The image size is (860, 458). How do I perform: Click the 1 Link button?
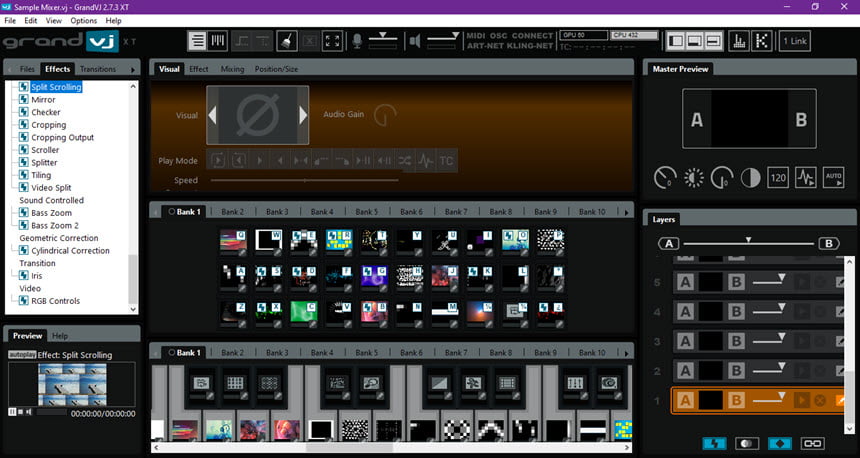pyautogui.click(x=795, y=41)
